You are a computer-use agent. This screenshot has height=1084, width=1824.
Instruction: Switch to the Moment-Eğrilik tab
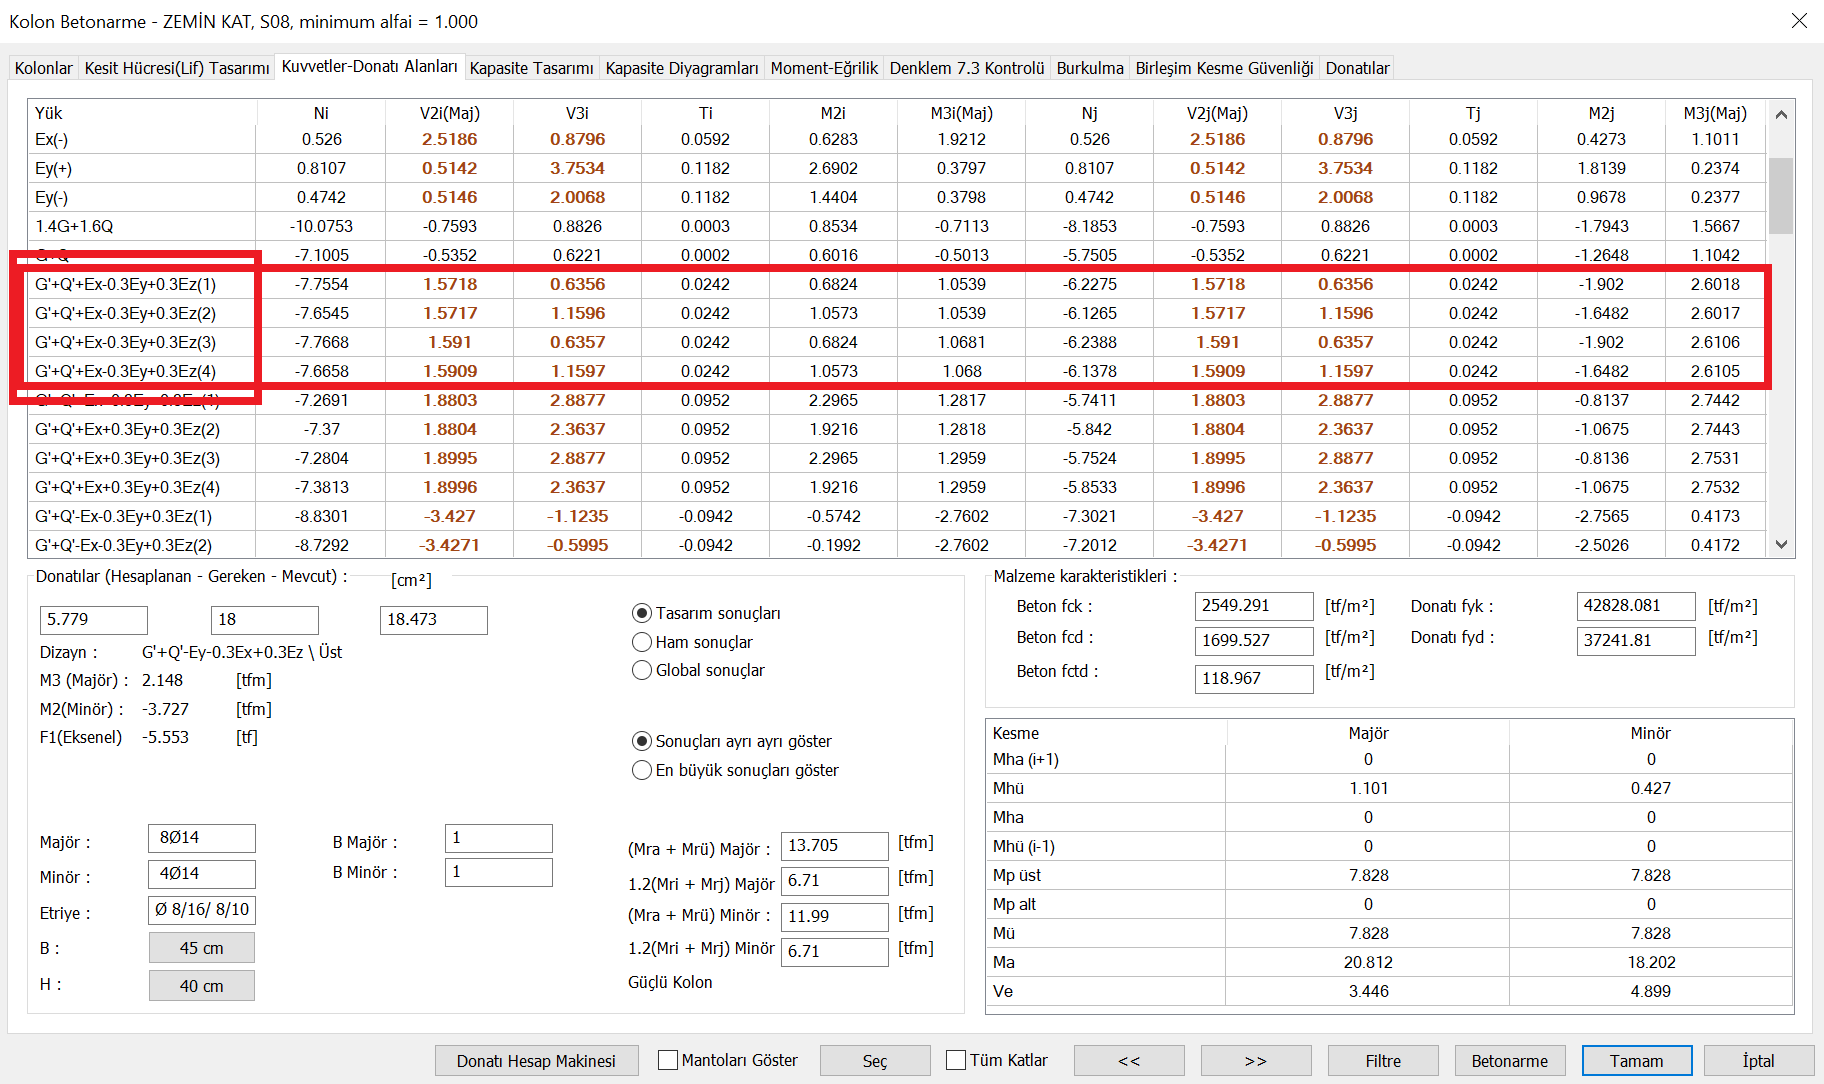point(824,68)
